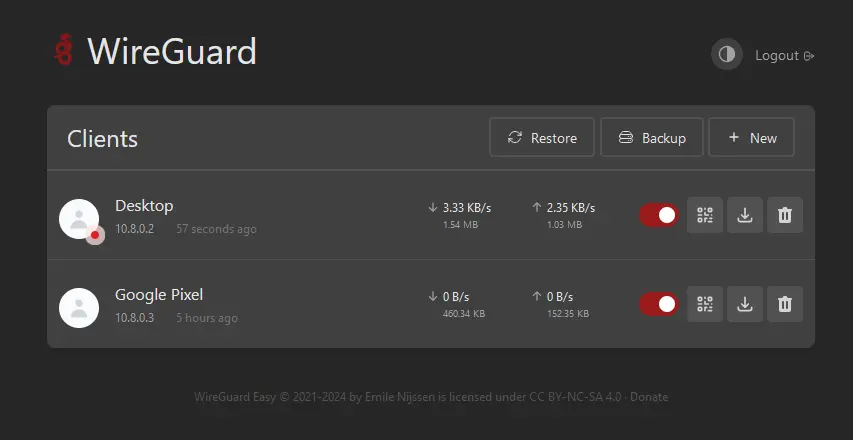Image resolution: width=853 pixels, height=440 pixels.
Task: Edit the Desktop client name
Action: click(144, 206)
